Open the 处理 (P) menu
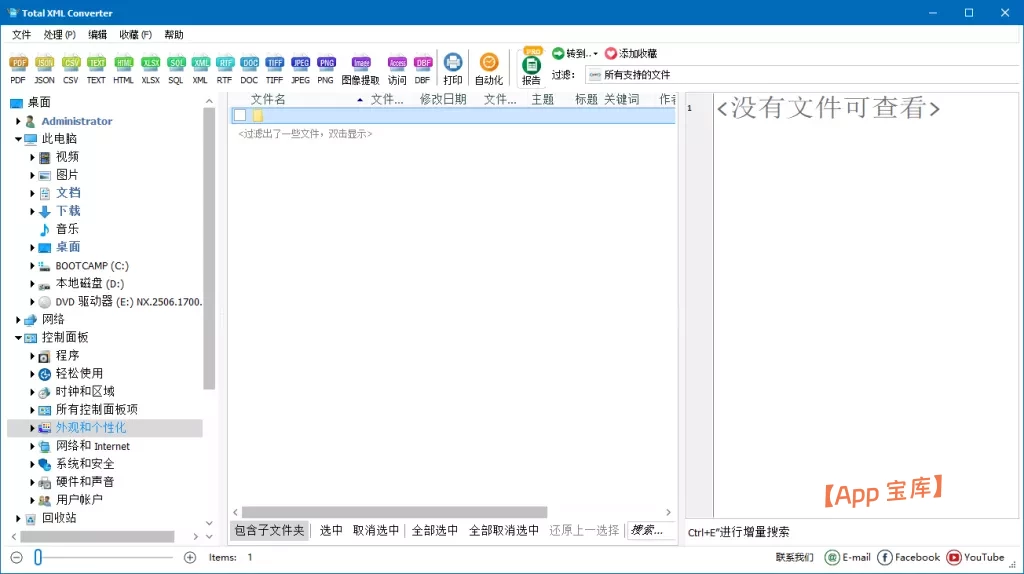1024x574 pixels. tap(59, 35)
